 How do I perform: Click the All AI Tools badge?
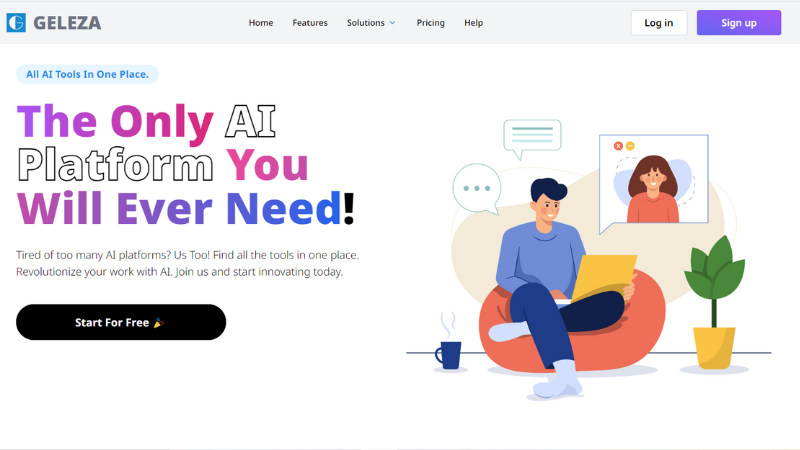87,74
